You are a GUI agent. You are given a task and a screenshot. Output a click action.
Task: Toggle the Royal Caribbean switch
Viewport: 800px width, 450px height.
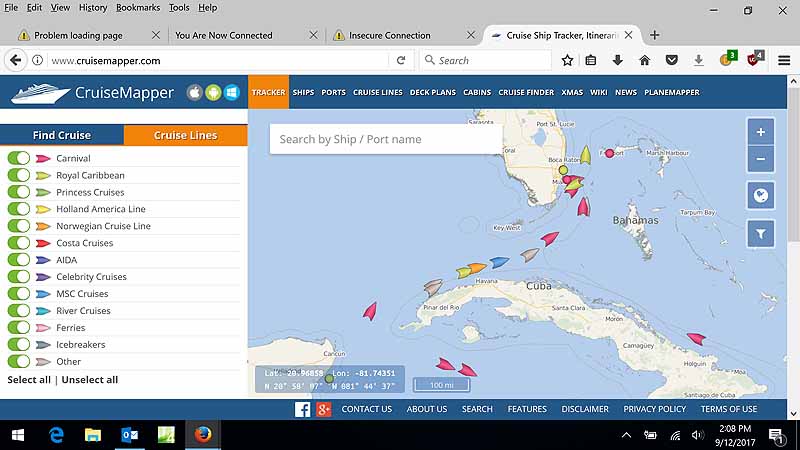[x=19, y=175]
